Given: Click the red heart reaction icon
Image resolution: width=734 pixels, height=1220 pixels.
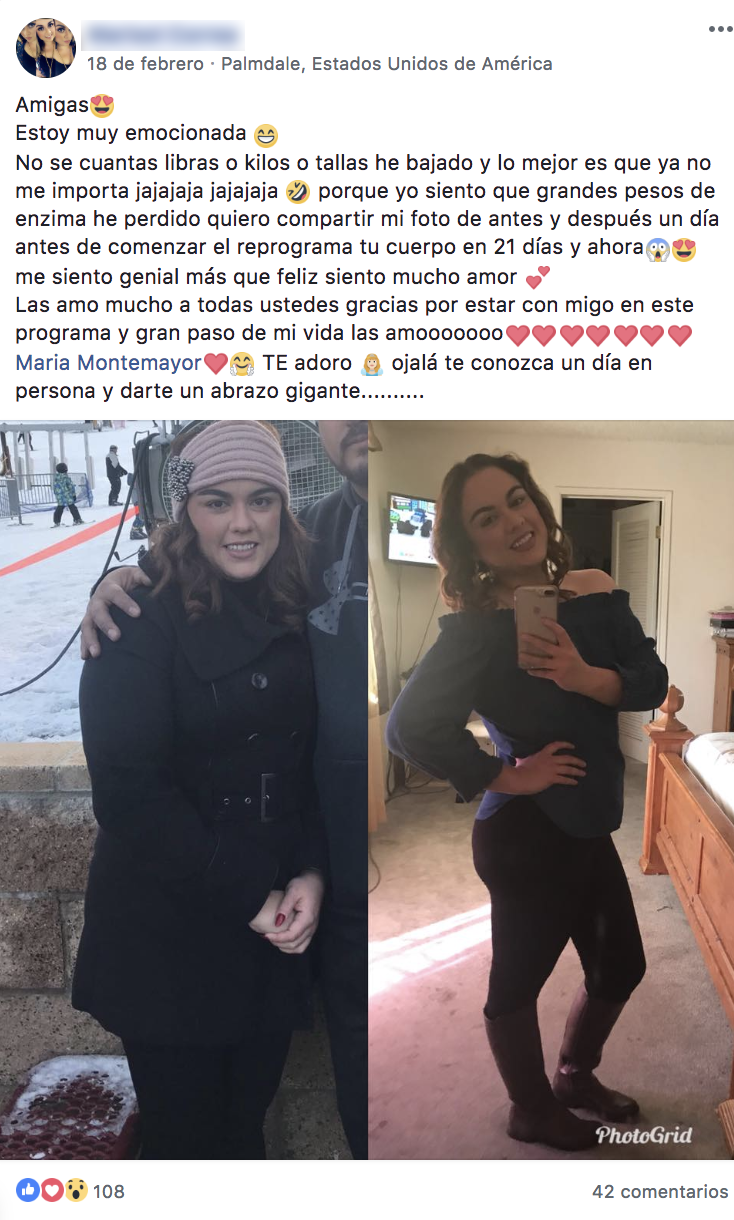Looking at the screenshot, I should coord(51,1190).
